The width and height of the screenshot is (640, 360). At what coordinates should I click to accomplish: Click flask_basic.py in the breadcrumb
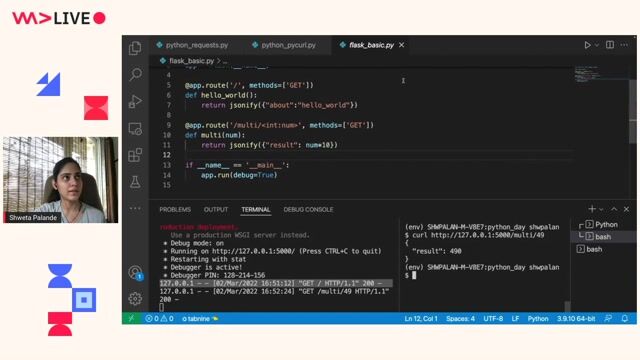pos(191,61)
